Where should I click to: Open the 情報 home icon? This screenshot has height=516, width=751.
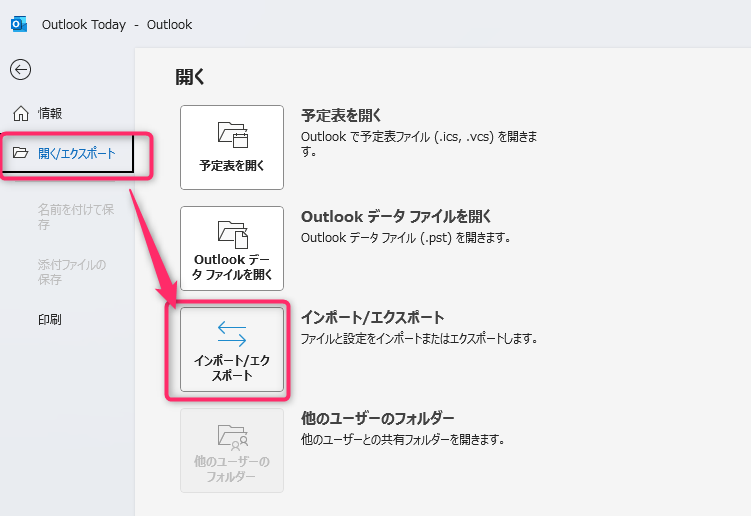point(21,114)
